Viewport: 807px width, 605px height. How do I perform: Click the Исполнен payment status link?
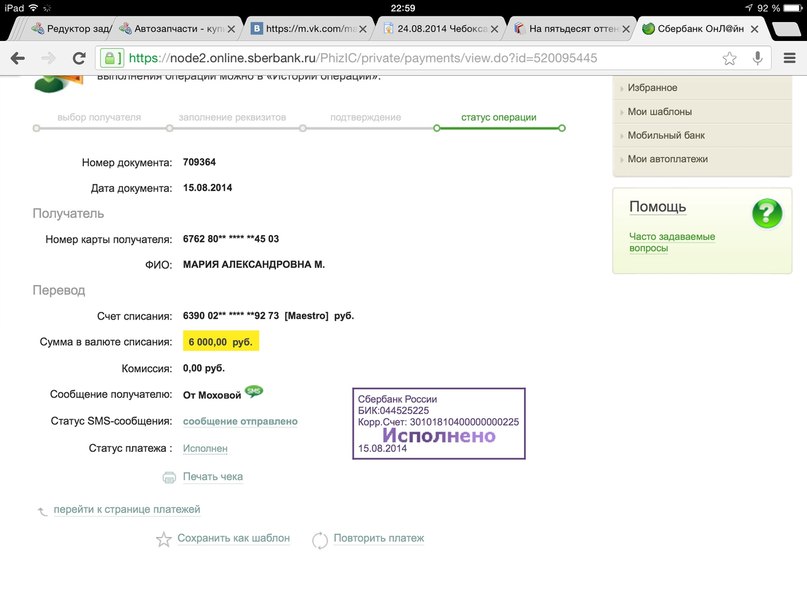(x=205, y=449)
